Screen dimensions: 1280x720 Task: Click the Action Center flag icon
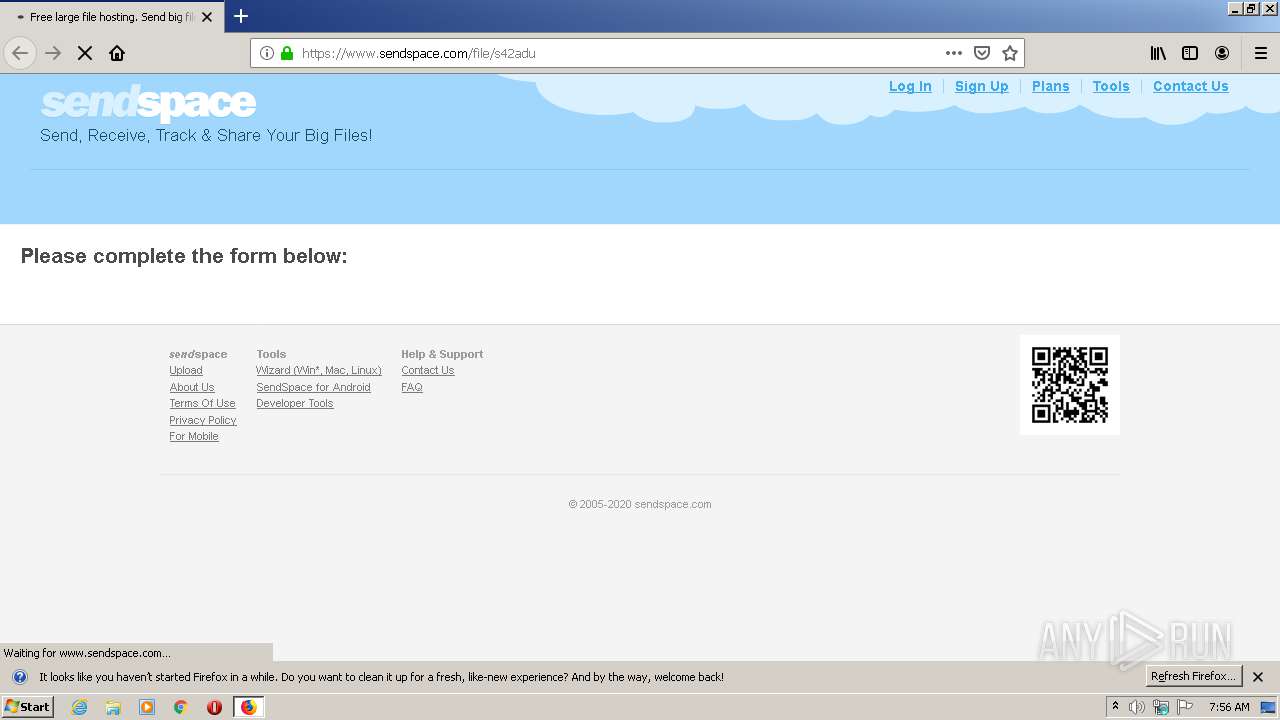[x=1185, y=707]
